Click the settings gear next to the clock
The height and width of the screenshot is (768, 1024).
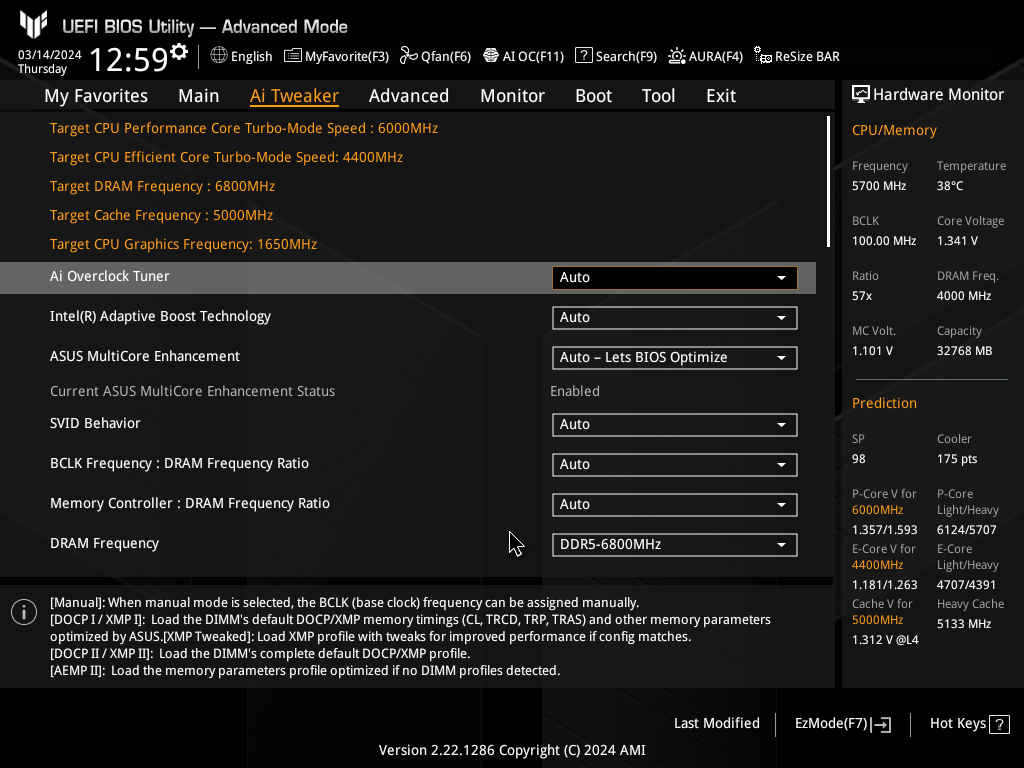179,52
